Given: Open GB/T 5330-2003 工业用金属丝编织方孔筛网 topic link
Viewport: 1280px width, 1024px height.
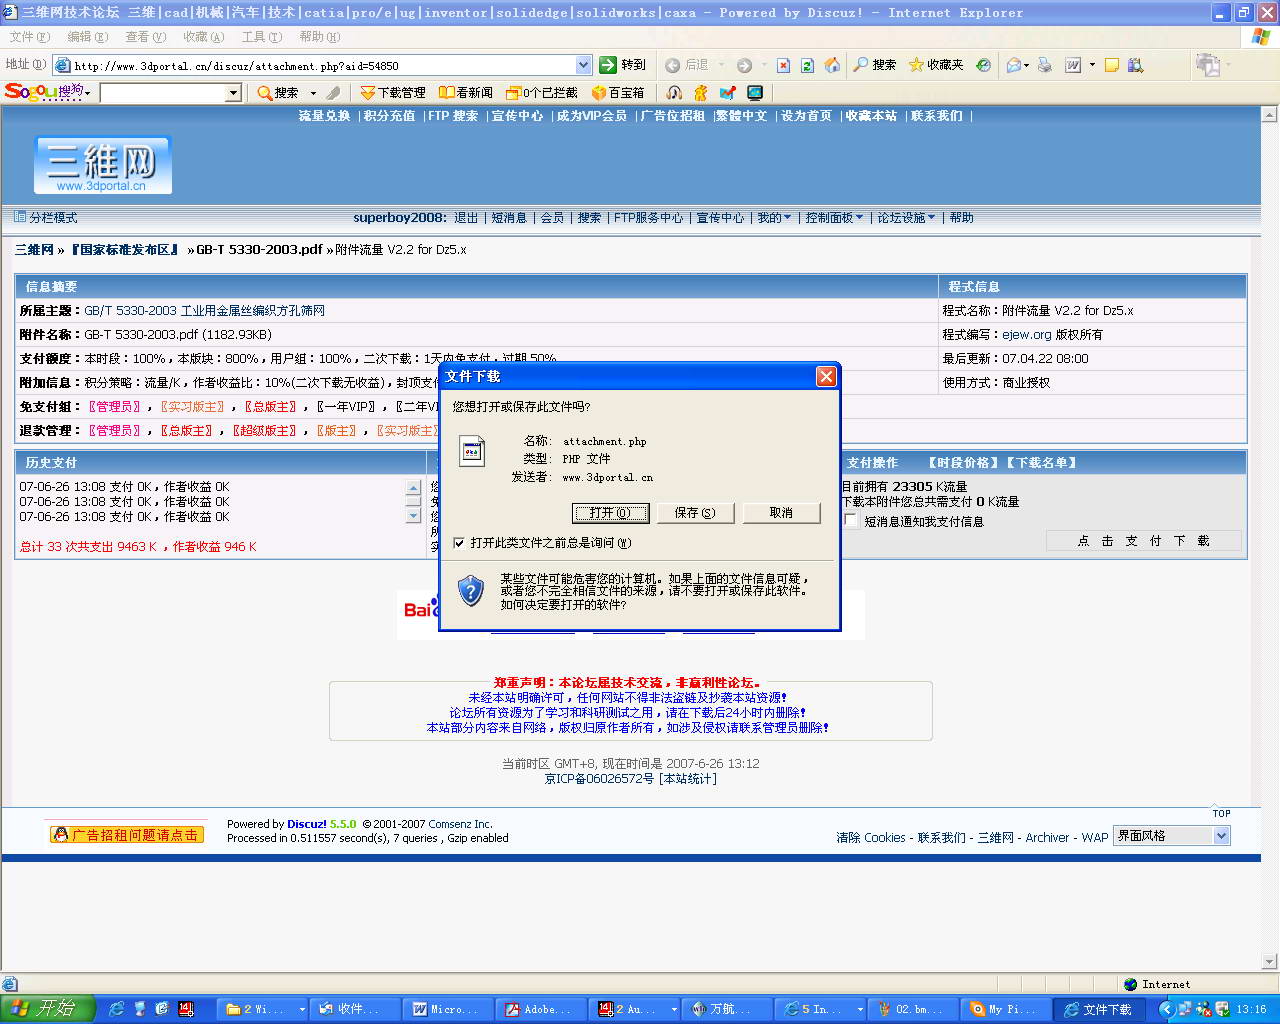Looking at the screenshot, I should (204, 311).
